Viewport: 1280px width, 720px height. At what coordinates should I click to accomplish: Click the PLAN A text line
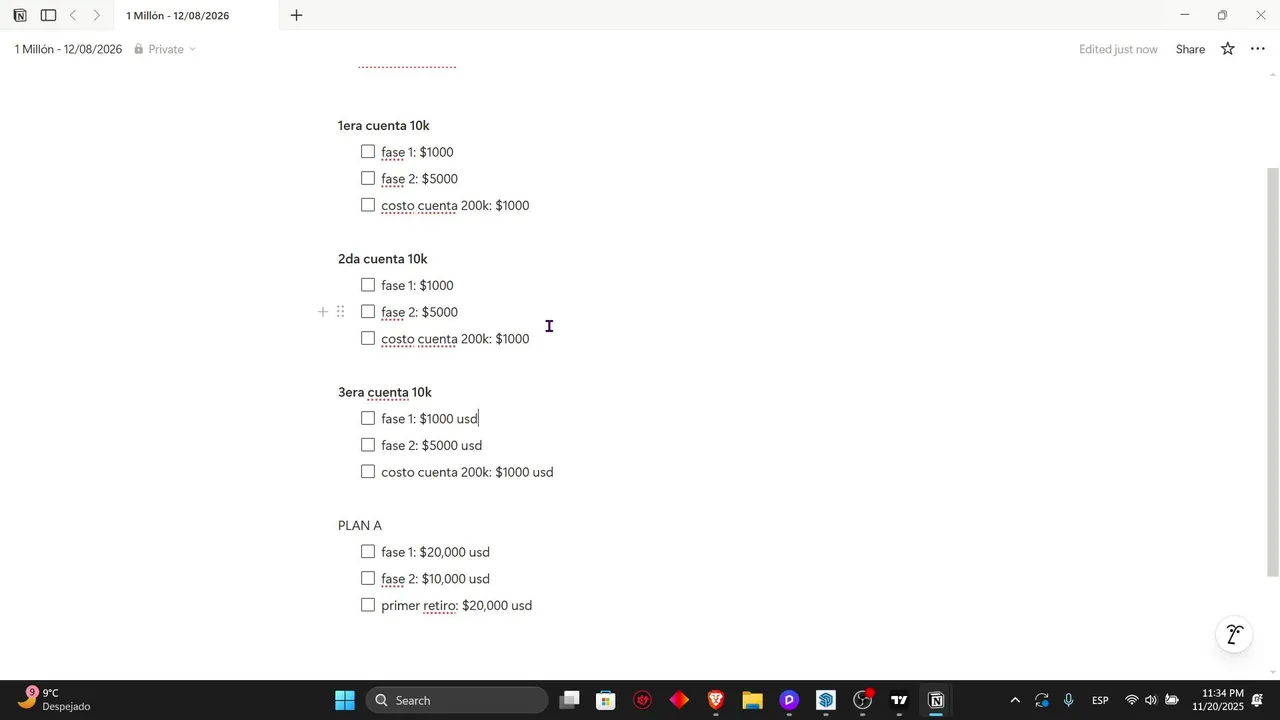360,525
